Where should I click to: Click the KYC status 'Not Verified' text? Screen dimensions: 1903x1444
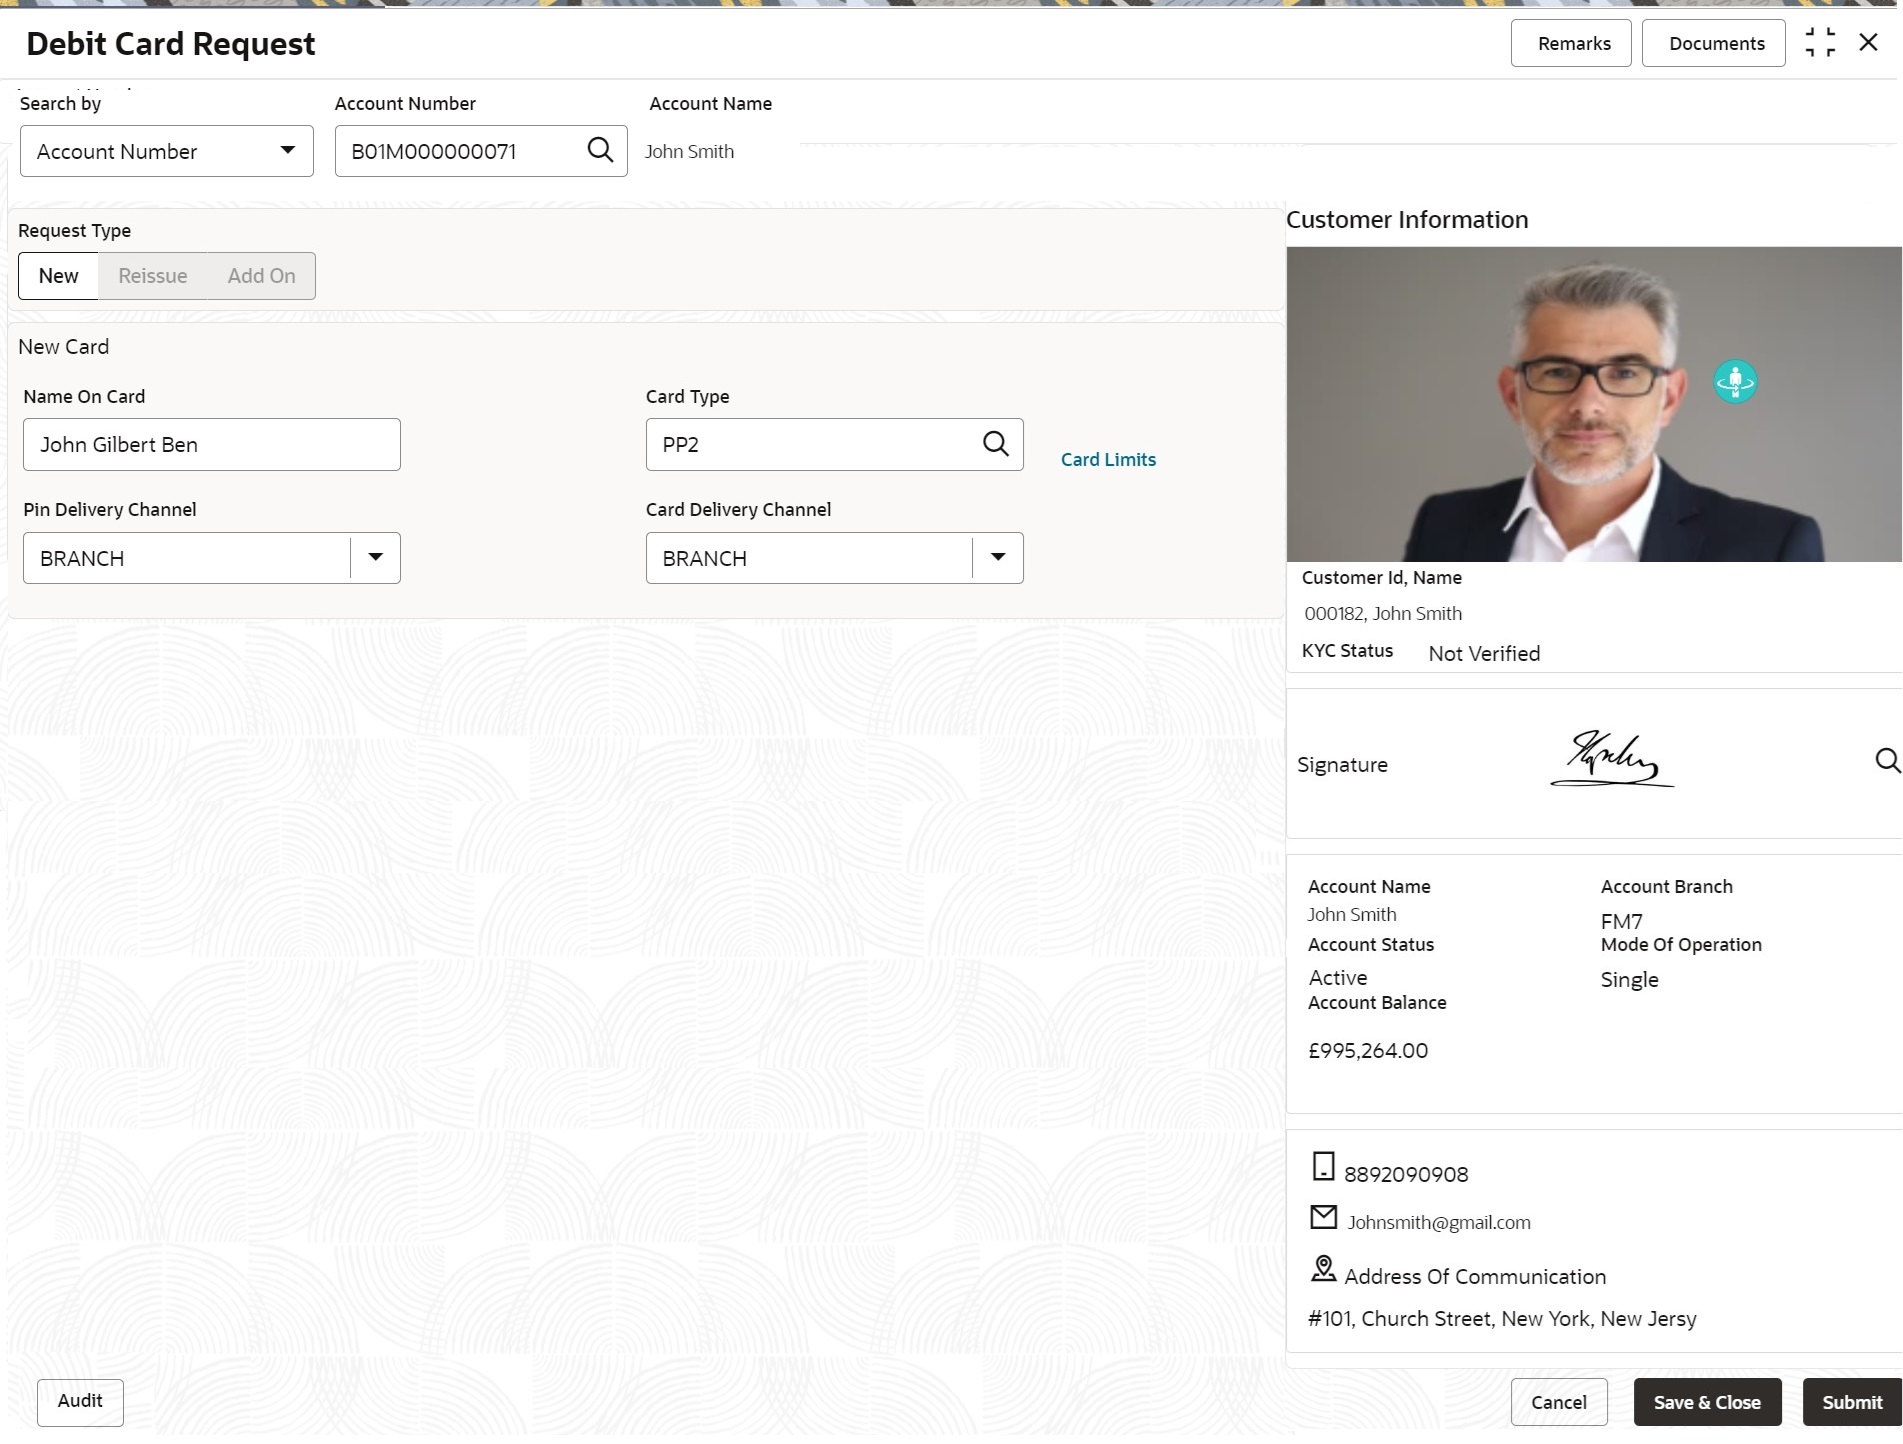[1484, 653]
